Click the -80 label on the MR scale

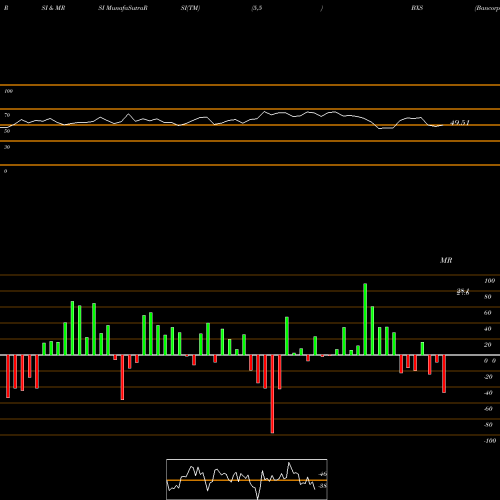tap(488, 425)
